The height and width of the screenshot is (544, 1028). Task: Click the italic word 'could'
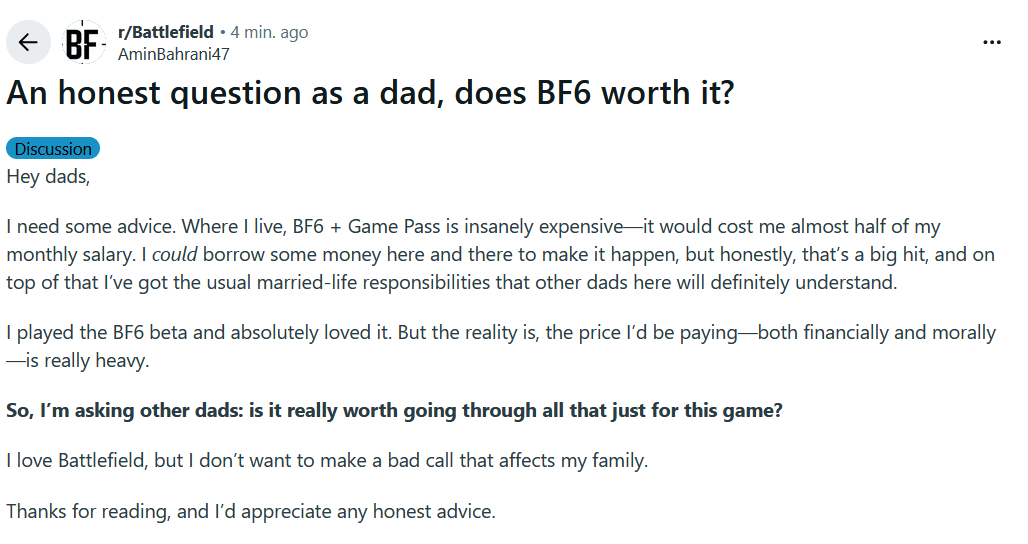tap(174, 254)
